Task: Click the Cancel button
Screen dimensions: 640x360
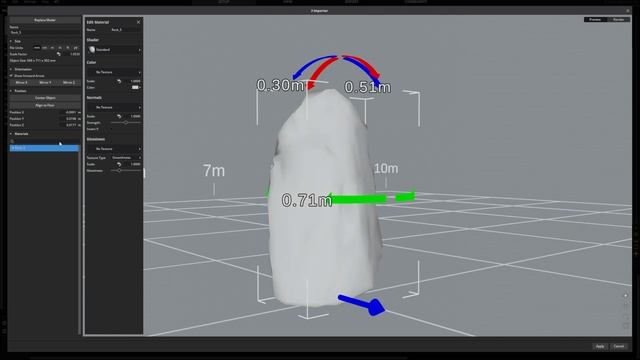Action: coord(619,346)
